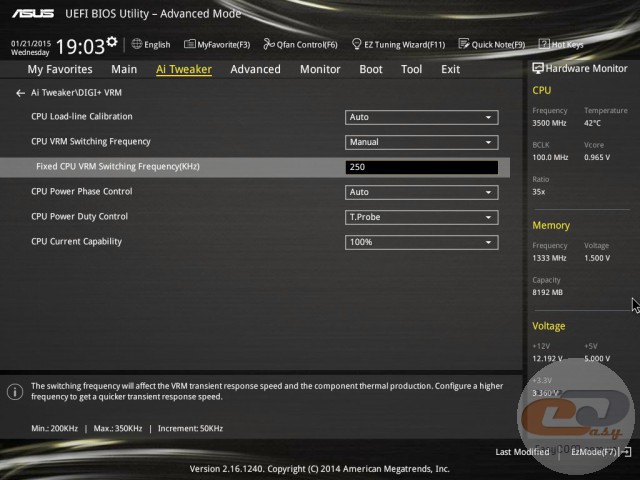Click Increment: 50KHz text

pyautogui.click(x=190, y=429)
